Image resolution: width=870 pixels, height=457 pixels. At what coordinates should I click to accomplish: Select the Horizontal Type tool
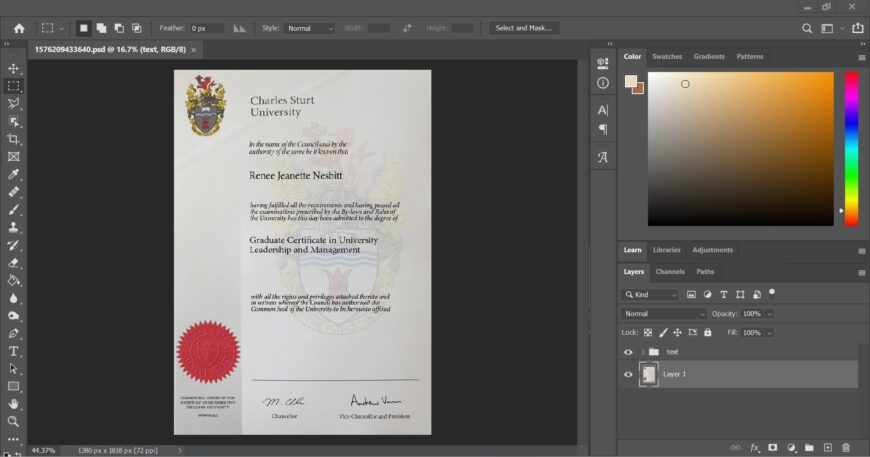pyautogui.click(x=13, y=351)
